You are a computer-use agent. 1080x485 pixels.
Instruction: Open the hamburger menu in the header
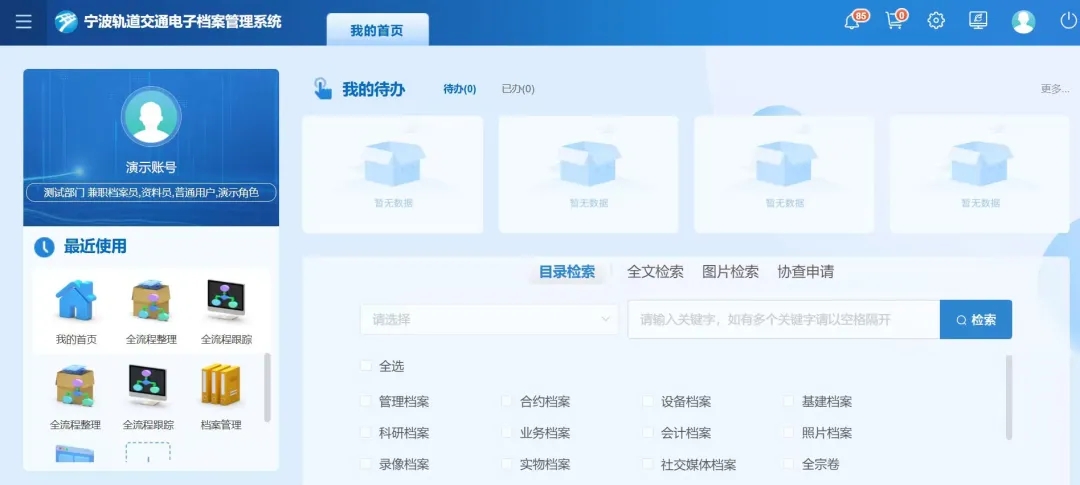(x=23, y=22)
